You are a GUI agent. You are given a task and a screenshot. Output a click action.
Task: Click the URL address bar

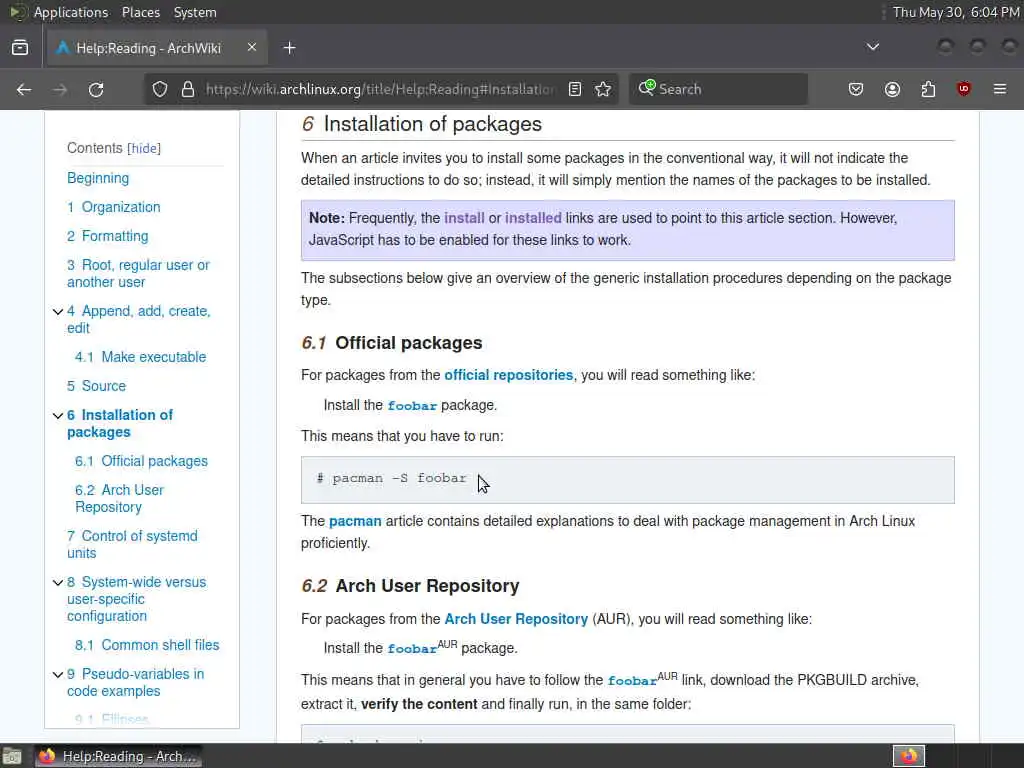tap(380, 89)
